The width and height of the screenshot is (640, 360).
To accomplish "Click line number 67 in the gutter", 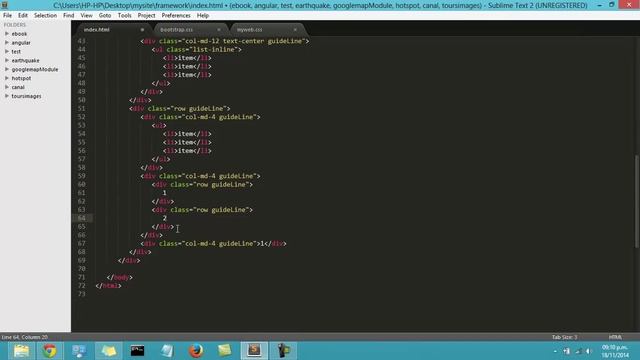I will point(82,244).
